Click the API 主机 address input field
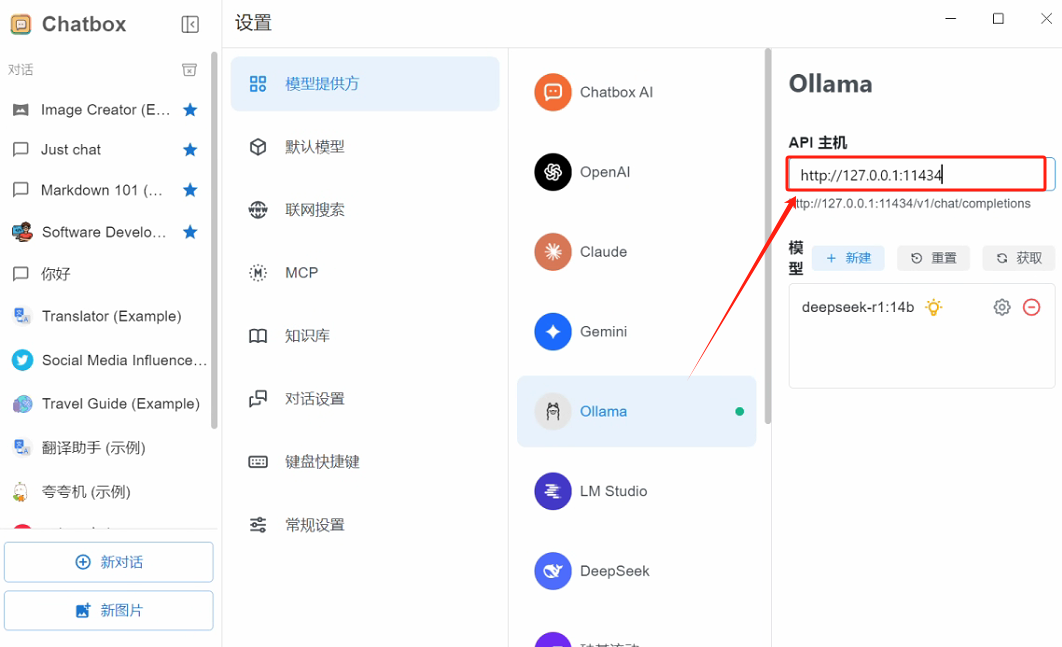Viewport: 1062px width, 647px height. pos(921,175)
